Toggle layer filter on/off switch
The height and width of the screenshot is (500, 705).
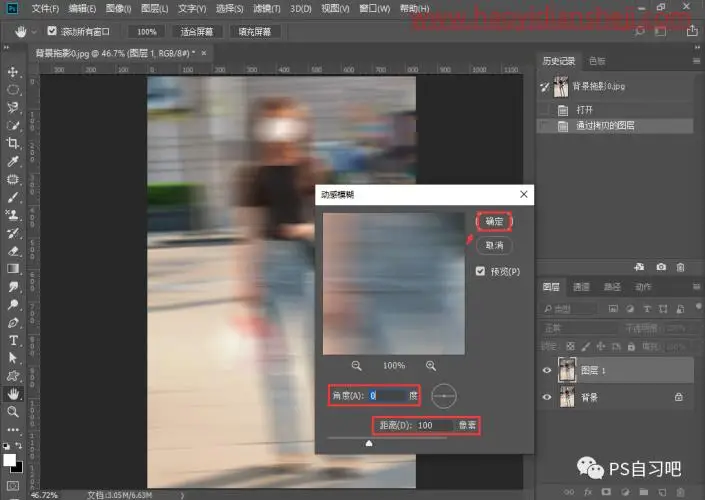click(x=698, y=307)
